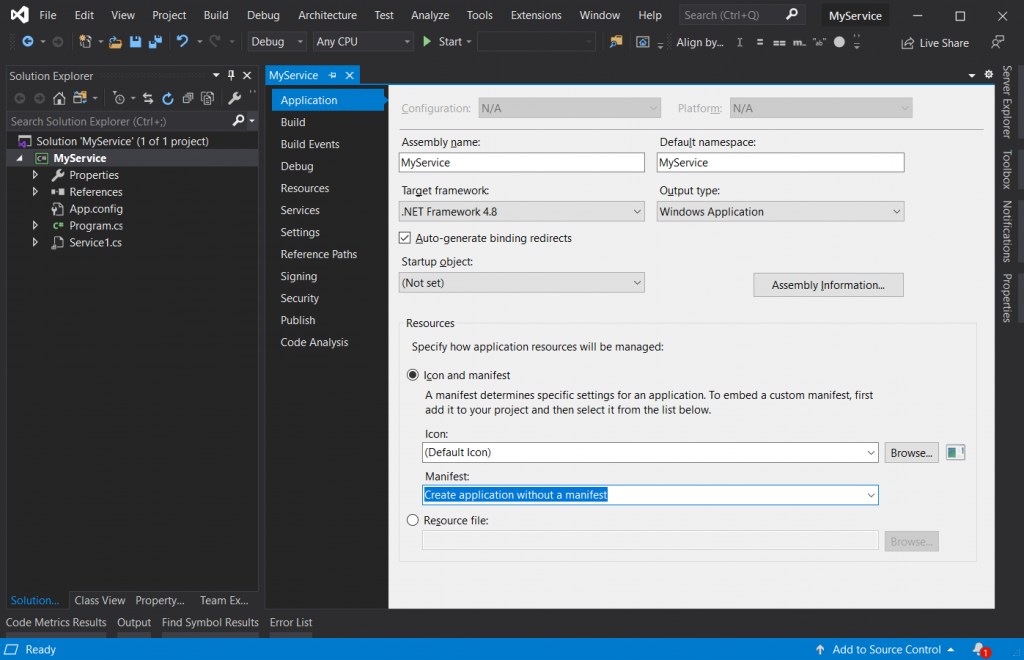Select the Icon and manifest radio button

(x=413, y=375)
